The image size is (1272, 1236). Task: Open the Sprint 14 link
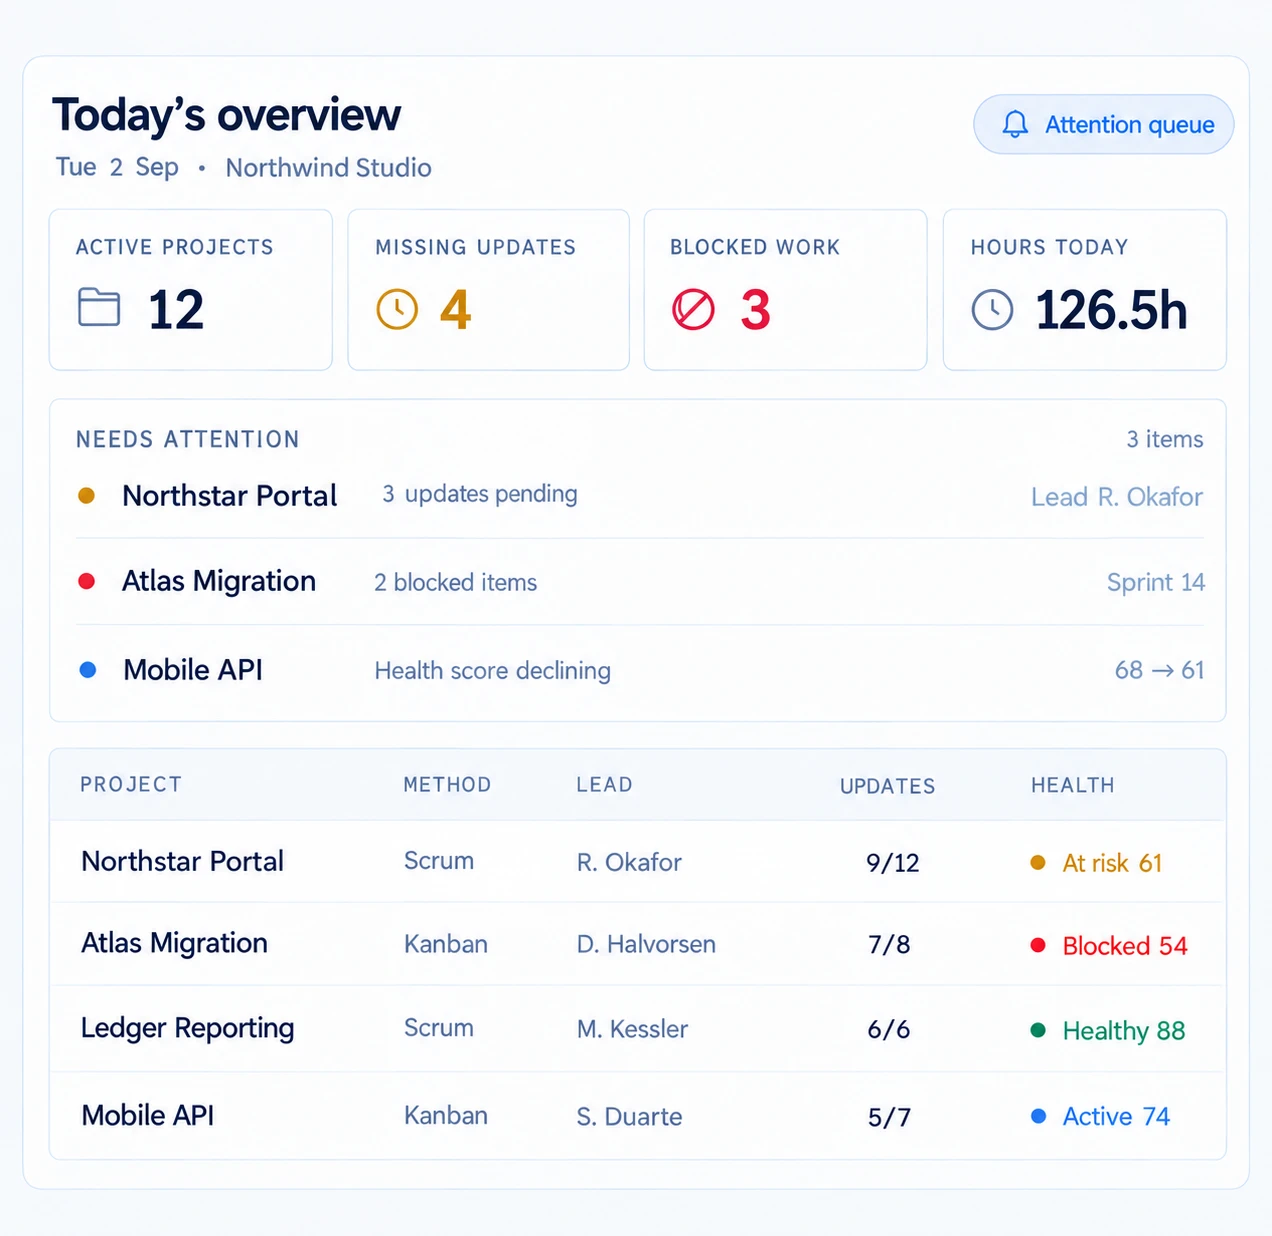click(x=1156, y=582)
